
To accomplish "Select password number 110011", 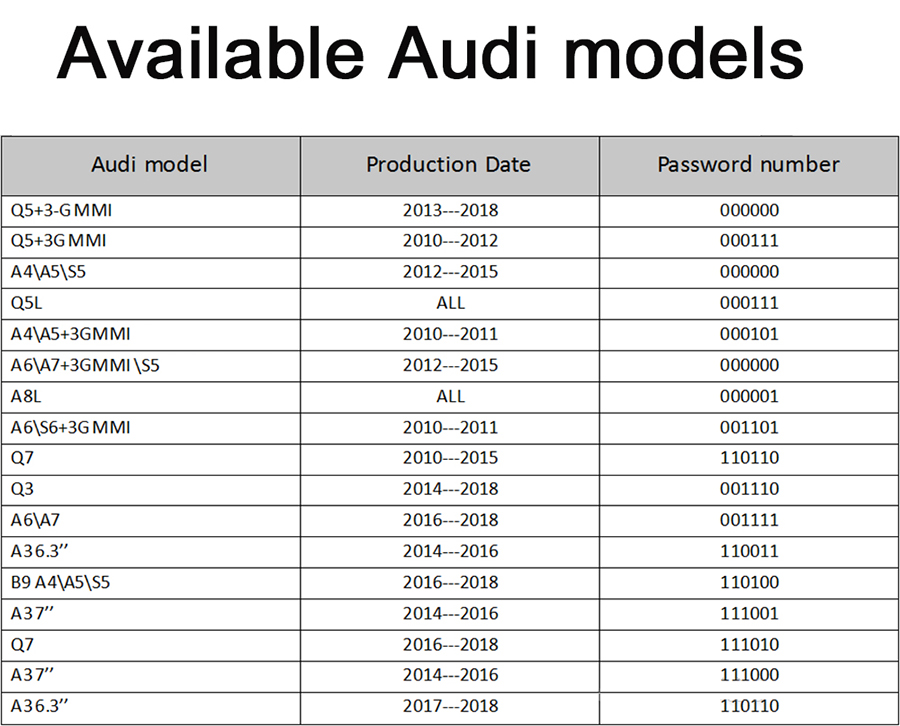I will coord(749,551).
